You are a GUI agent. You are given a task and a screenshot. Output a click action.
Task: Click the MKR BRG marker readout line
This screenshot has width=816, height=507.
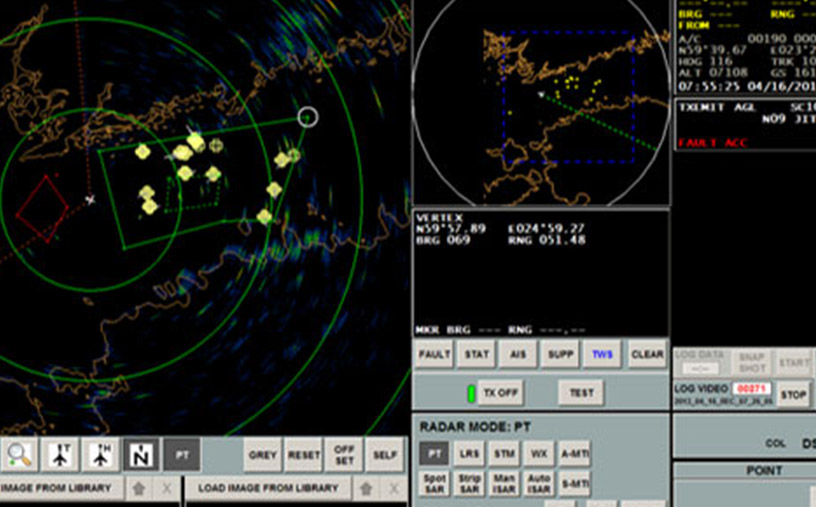pyautogui.click(x=501, y=330)
